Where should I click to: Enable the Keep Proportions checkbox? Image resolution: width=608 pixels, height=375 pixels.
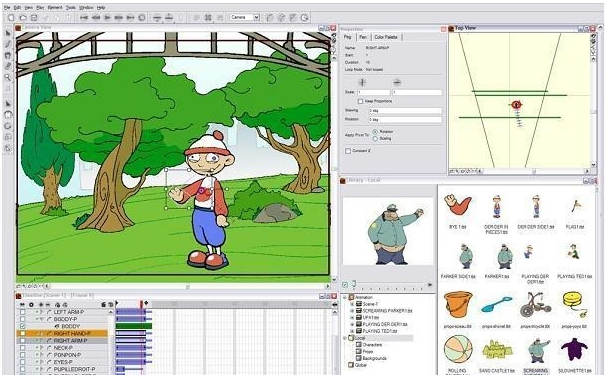pyautogui.click(x=361, y=101)
